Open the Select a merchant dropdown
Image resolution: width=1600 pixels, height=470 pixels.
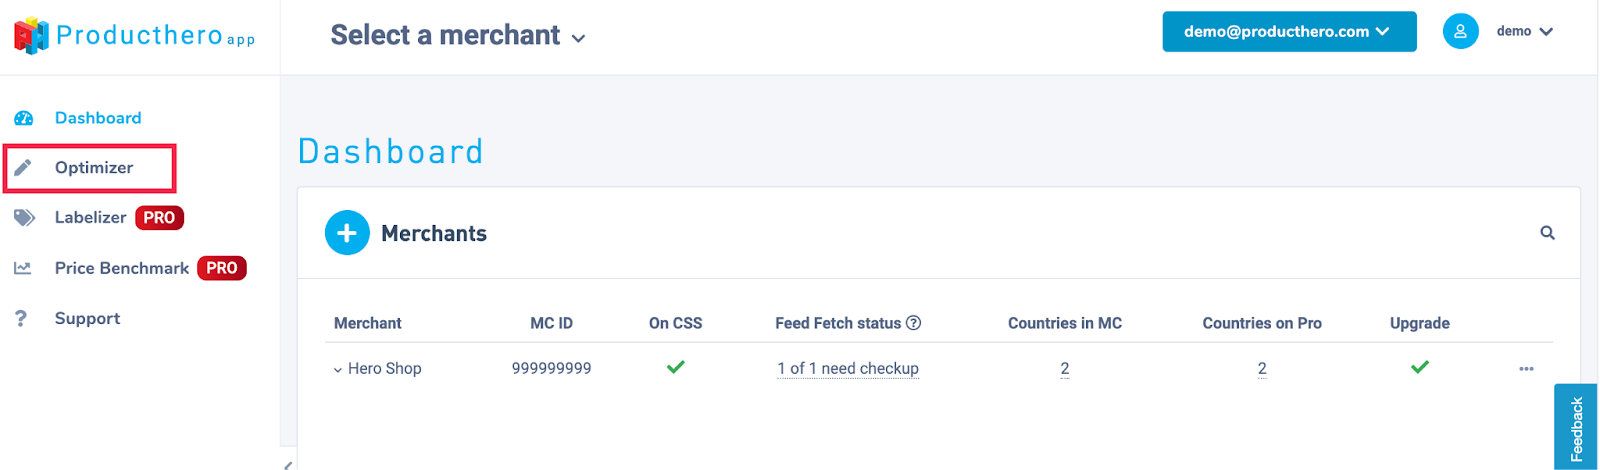(458, 36)
